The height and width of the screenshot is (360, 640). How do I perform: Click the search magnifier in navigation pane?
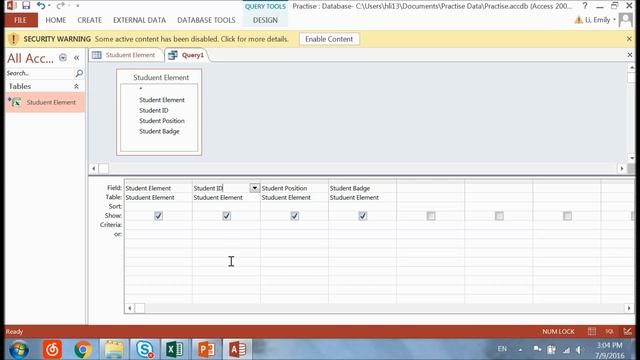click(79, 73)
